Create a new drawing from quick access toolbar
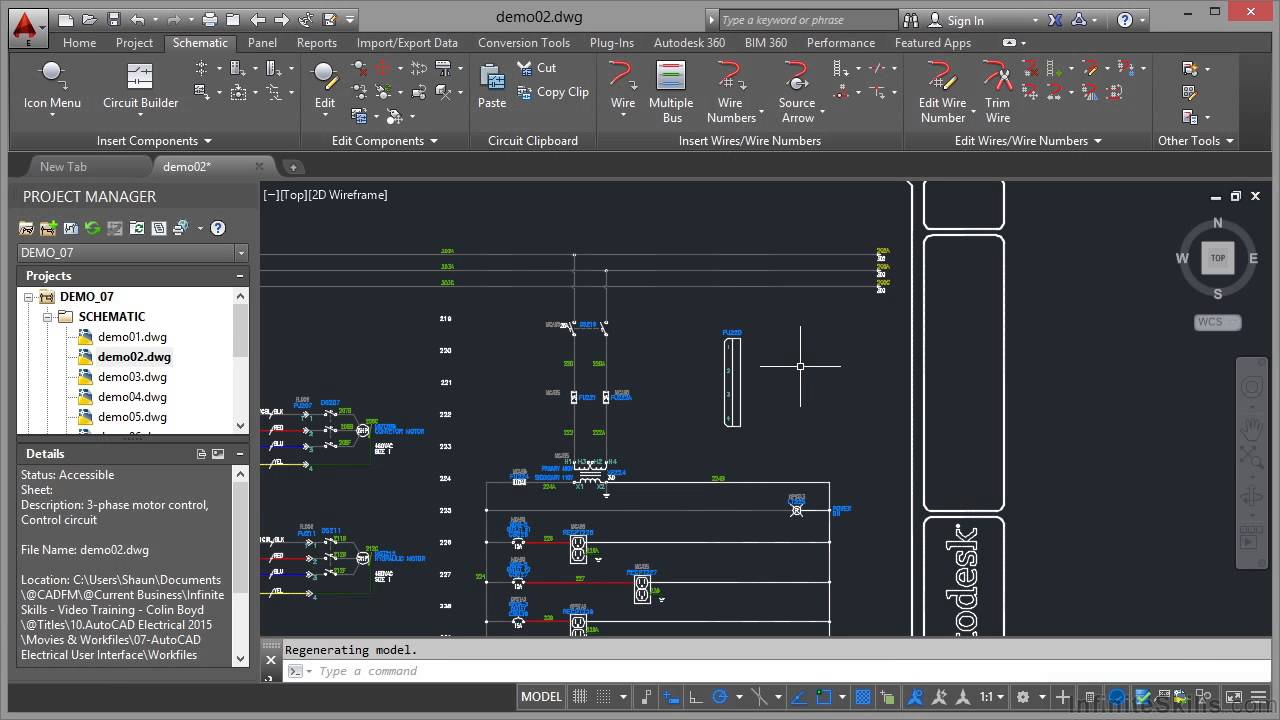Screen dimensions: 1280x720 pos(66,19)
